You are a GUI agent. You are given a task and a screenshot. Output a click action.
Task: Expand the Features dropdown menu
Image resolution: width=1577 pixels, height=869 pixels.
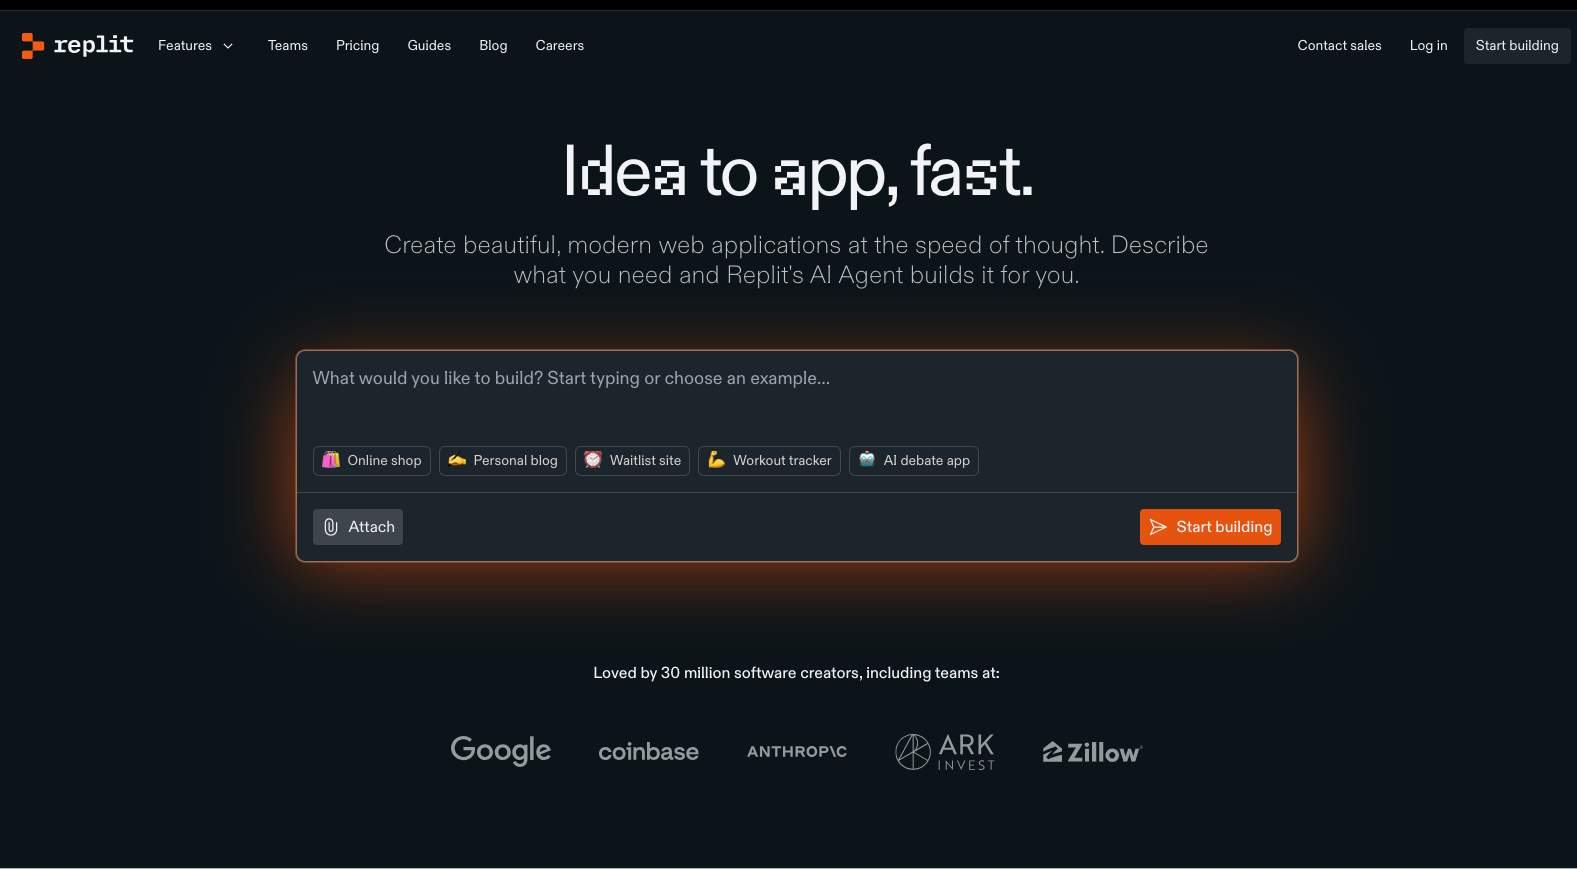tap(196, 46)
